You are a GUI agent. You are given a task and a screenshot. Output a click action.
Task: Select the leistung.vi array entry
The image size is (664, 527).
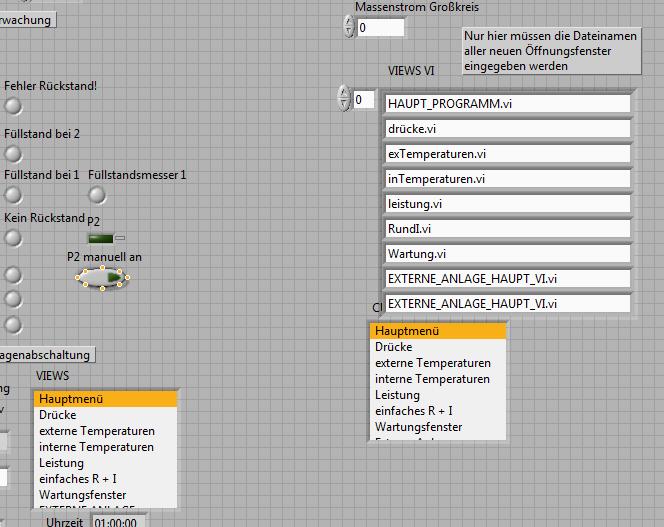tap(507, 204)
